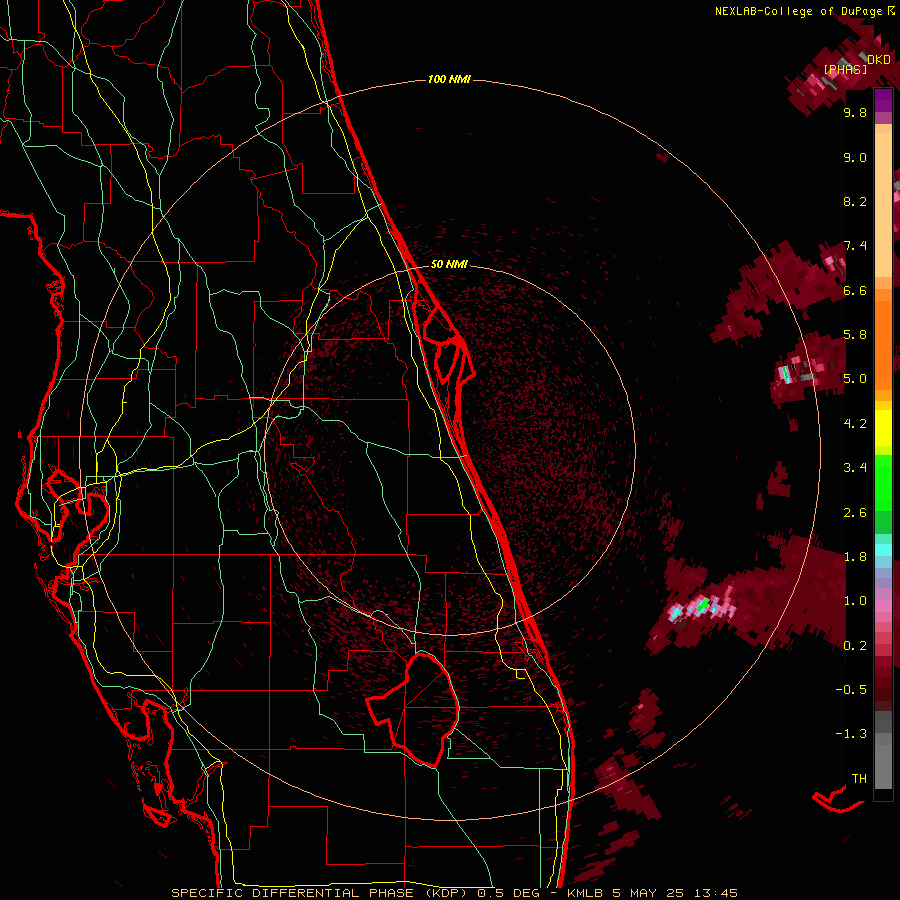
Task: Click the 5.8 scale value
Action: coord(855,335)
